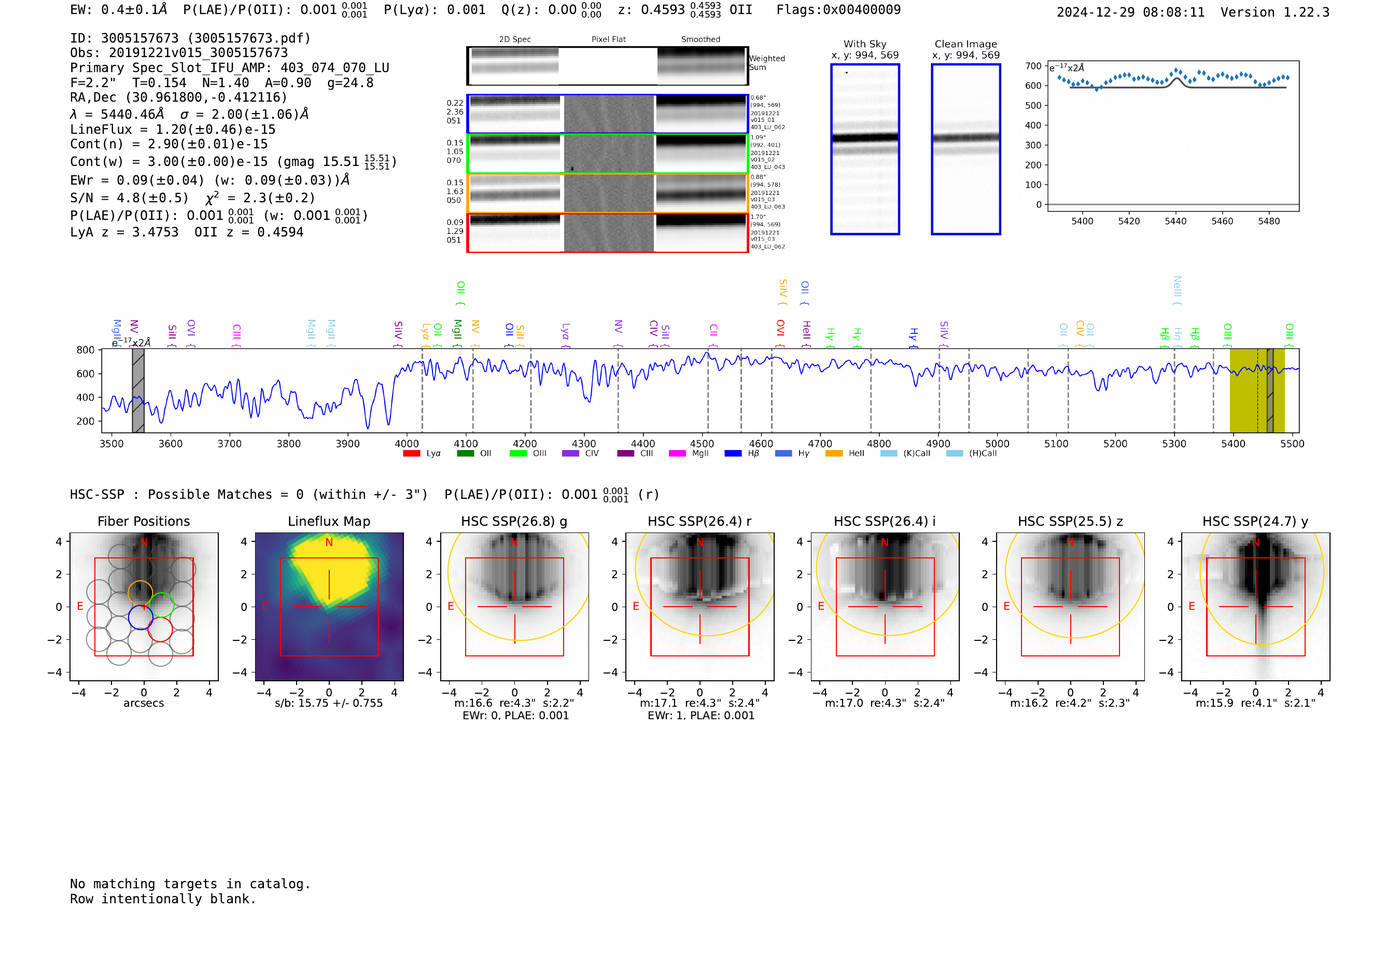The image size is (1400, 953).
Task: Click the blue fiber circle in Fiber Positions
Action: coord(140,617)
